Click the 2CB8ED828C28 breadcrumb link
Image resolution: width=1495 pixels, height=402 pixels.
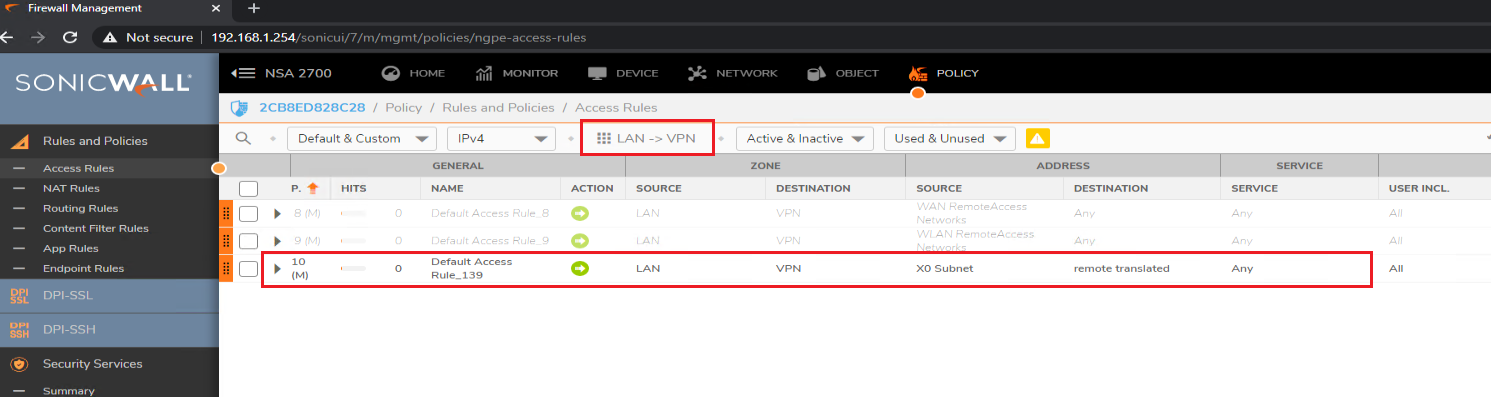click(313, 107)
